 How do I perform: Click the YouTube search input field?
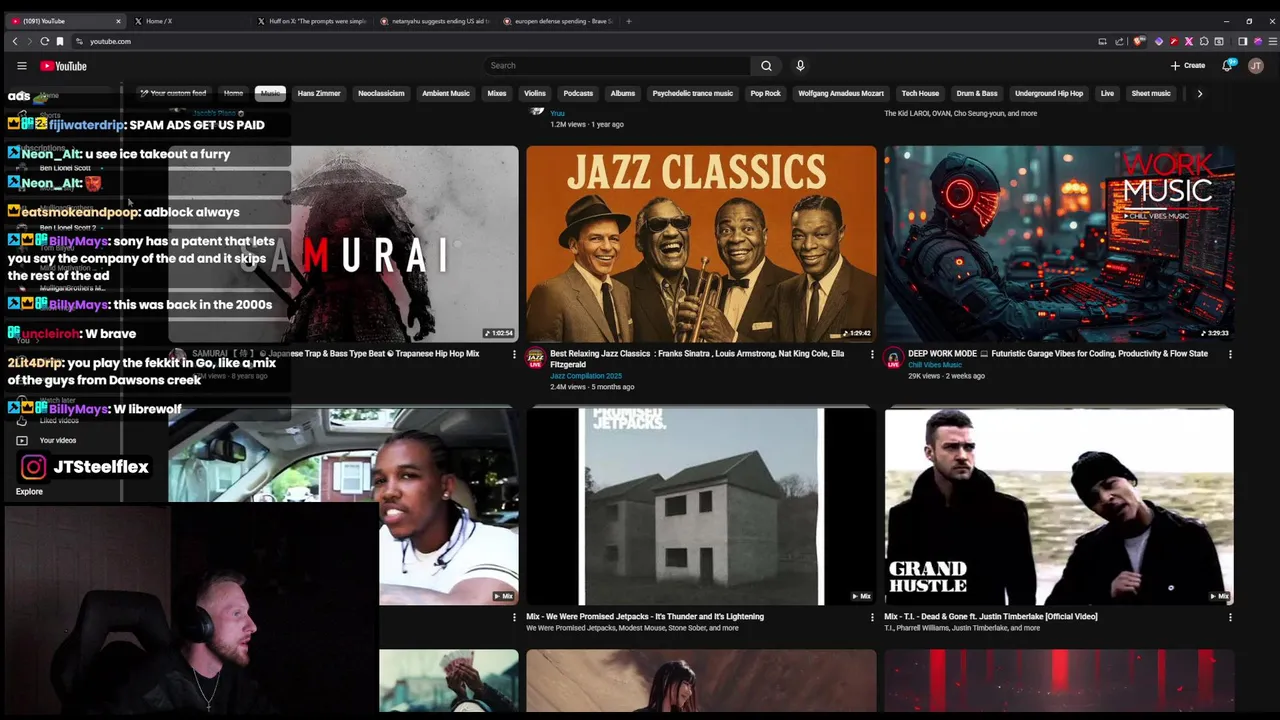[x=617, y=66]
